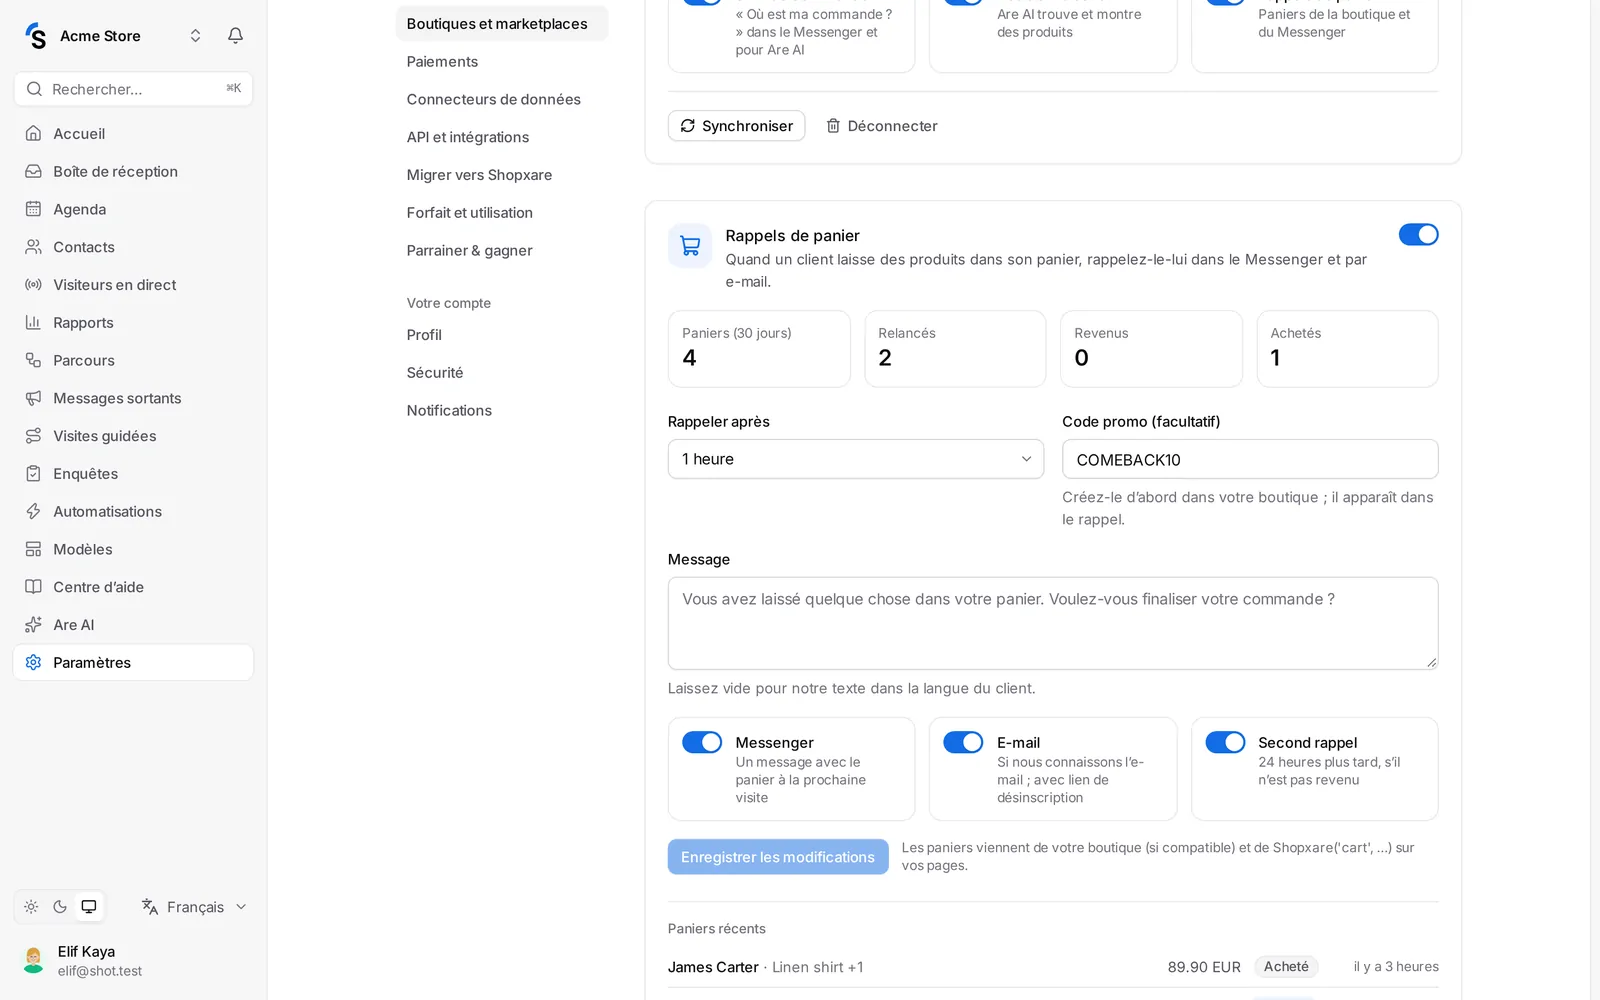Open Contacts people icon
1600x1000 pixels.
click(33, 247)
